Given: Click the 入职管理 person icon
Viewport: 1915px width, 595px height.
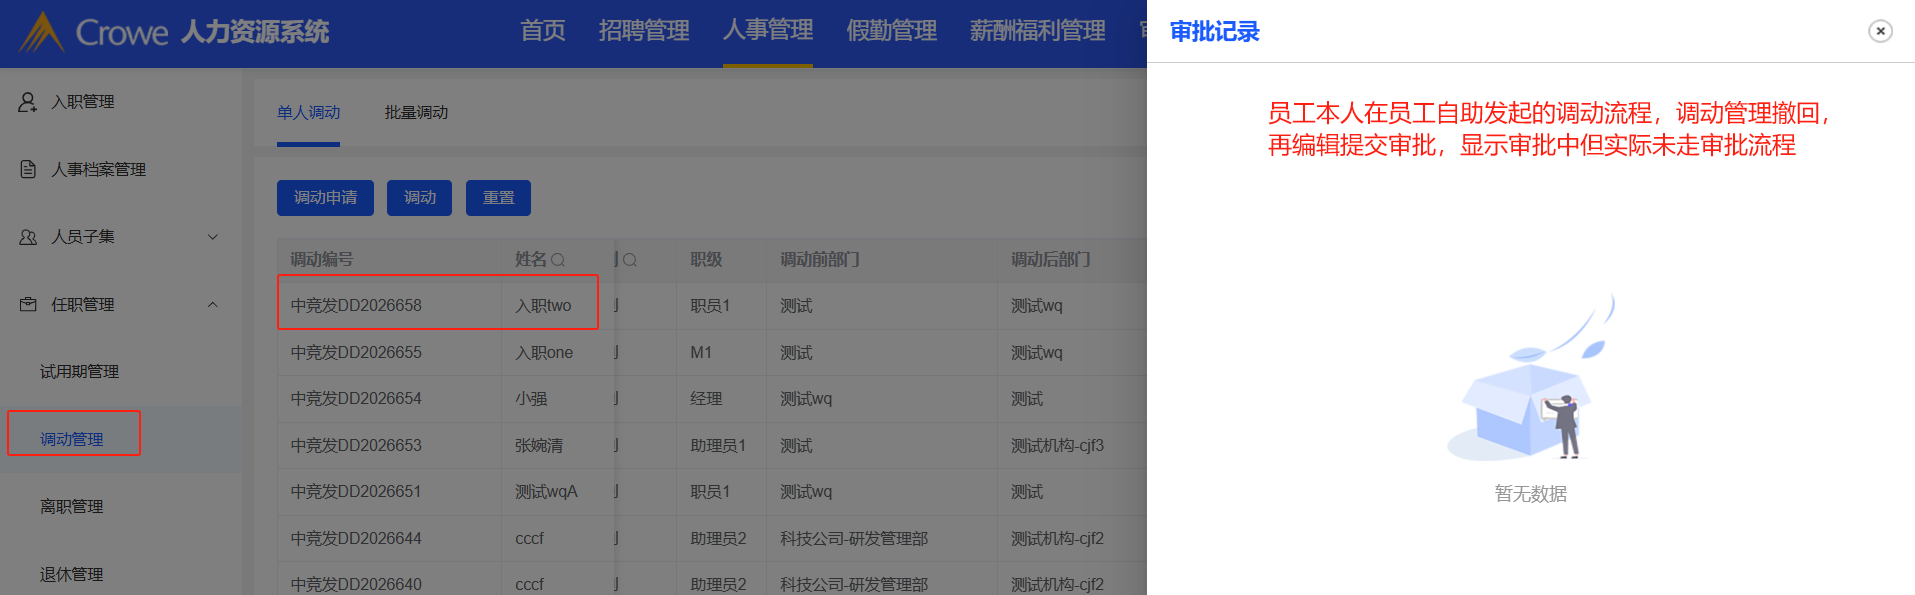Looking at the screenshot, I should pos(28,102).
